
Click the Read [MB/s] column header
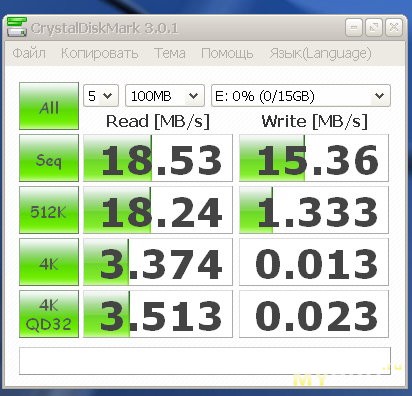point(158,121)
